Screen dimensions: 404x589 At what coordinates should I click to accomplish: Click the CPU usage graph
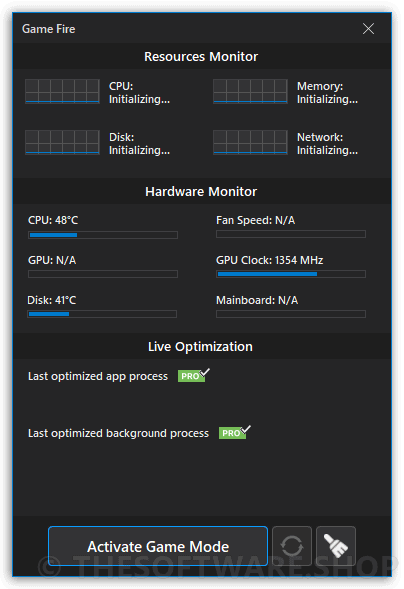[x=62, y=91]
